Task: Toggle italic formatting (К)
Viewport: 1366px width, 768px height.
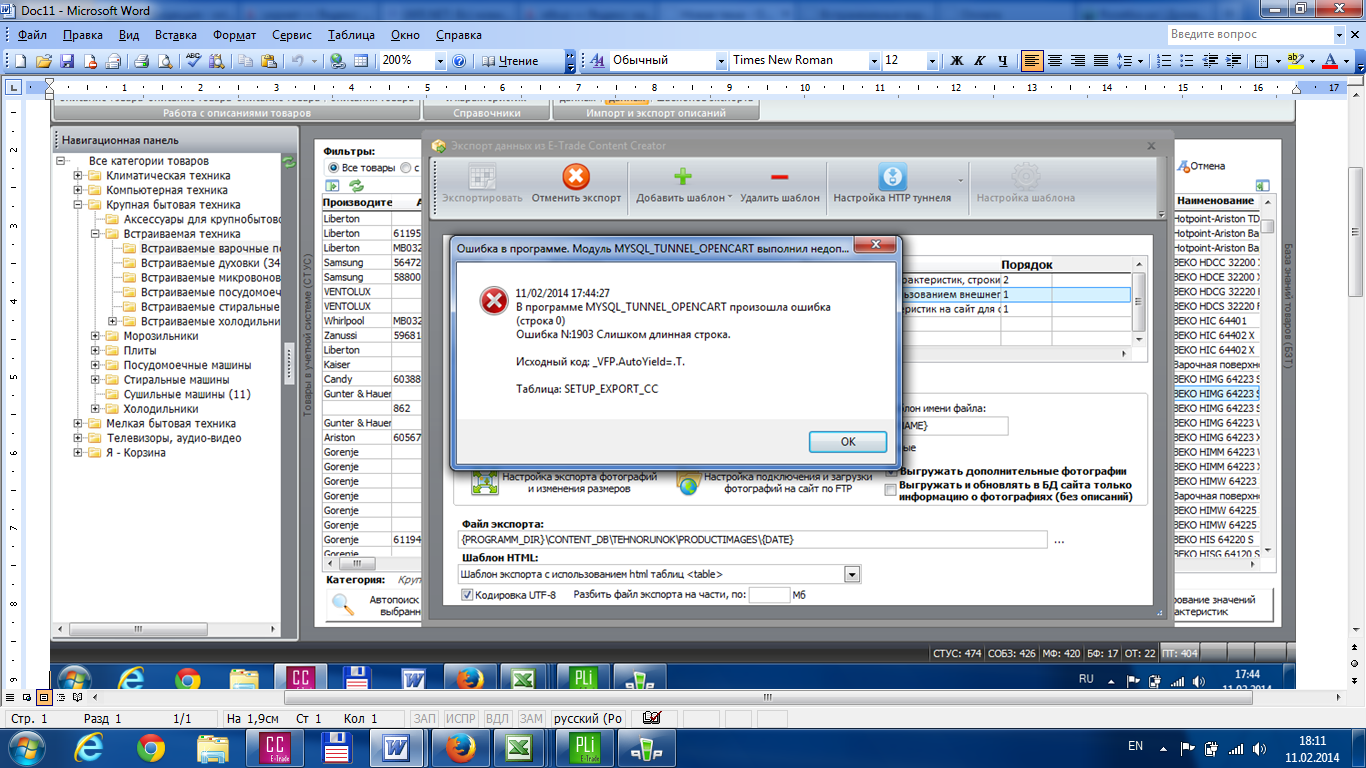Action: click(x=980, y=61)
